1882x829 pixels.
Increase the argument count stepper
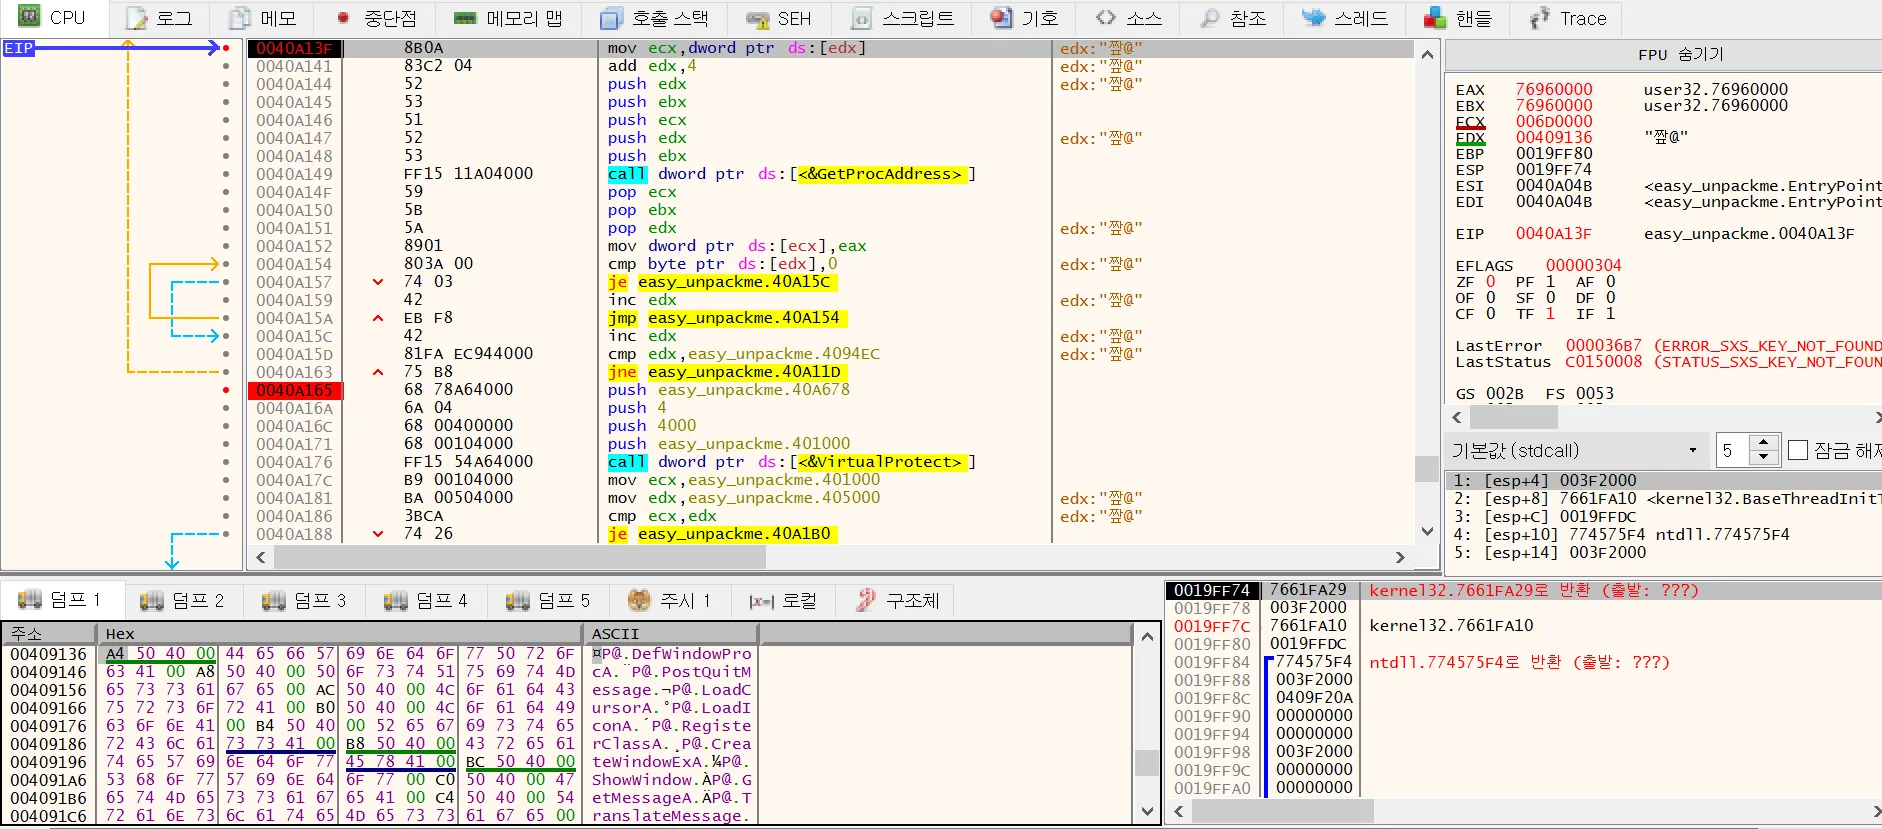tap(1763, 442)
